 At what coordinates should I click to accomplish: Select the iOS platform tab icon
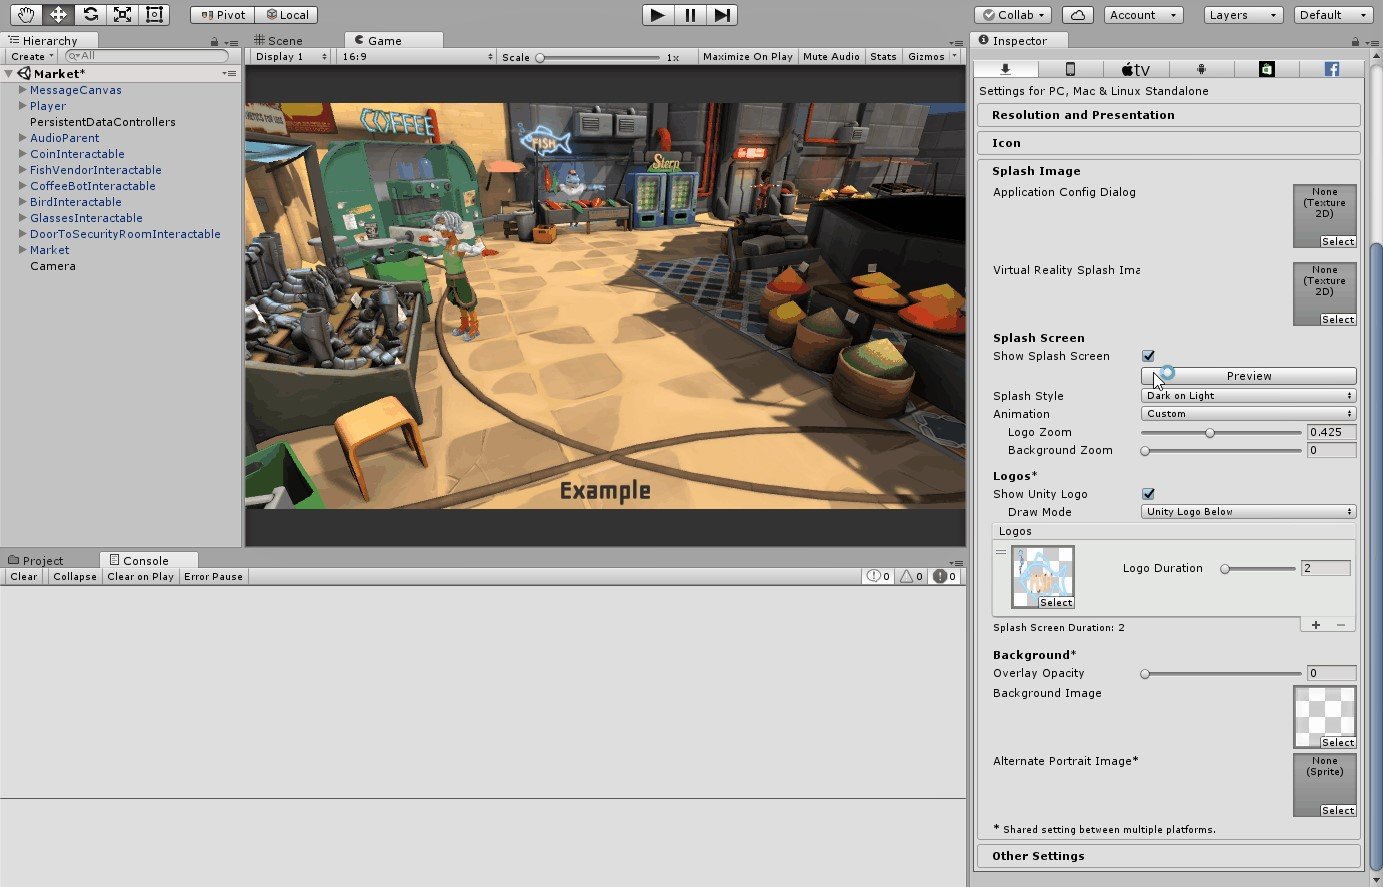[x=1070, y=69]
